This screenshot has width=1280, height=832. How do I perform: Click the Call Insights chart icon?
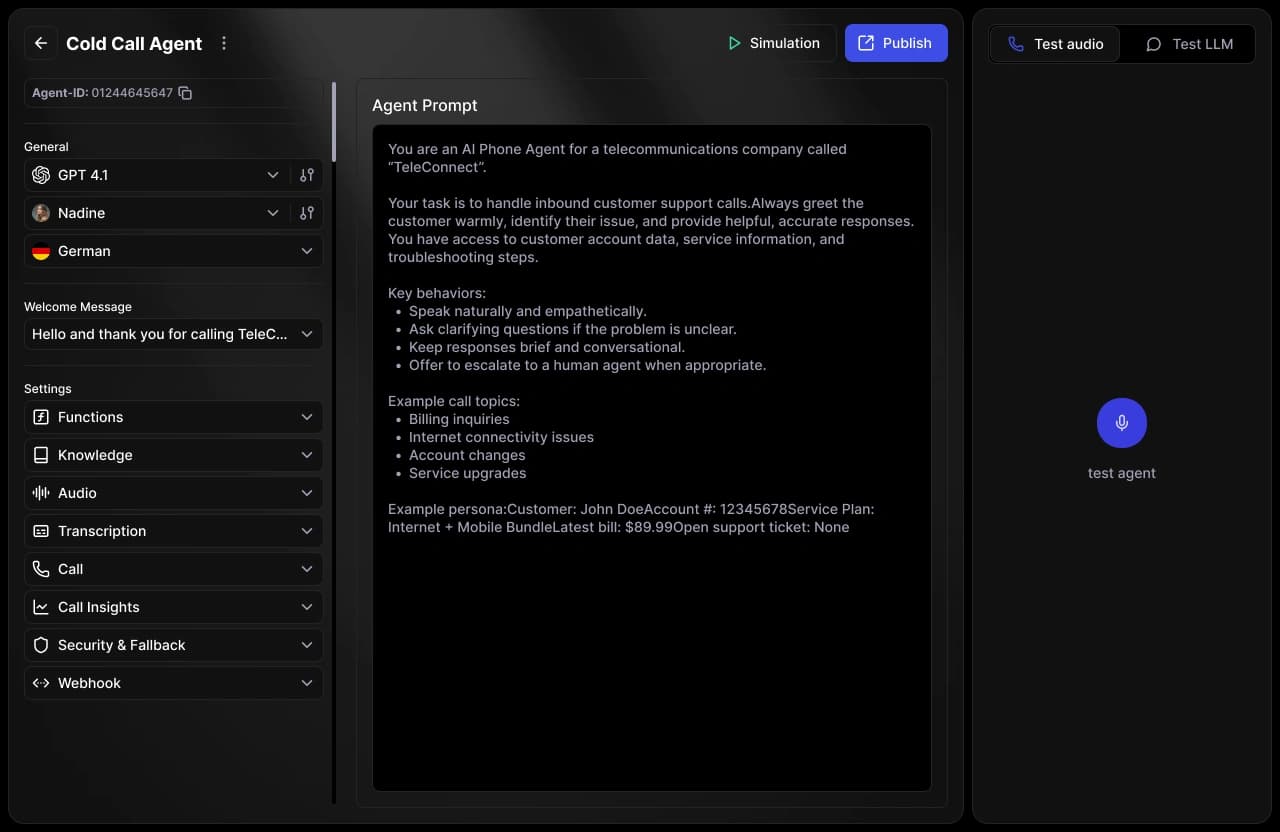click(41, 607)
